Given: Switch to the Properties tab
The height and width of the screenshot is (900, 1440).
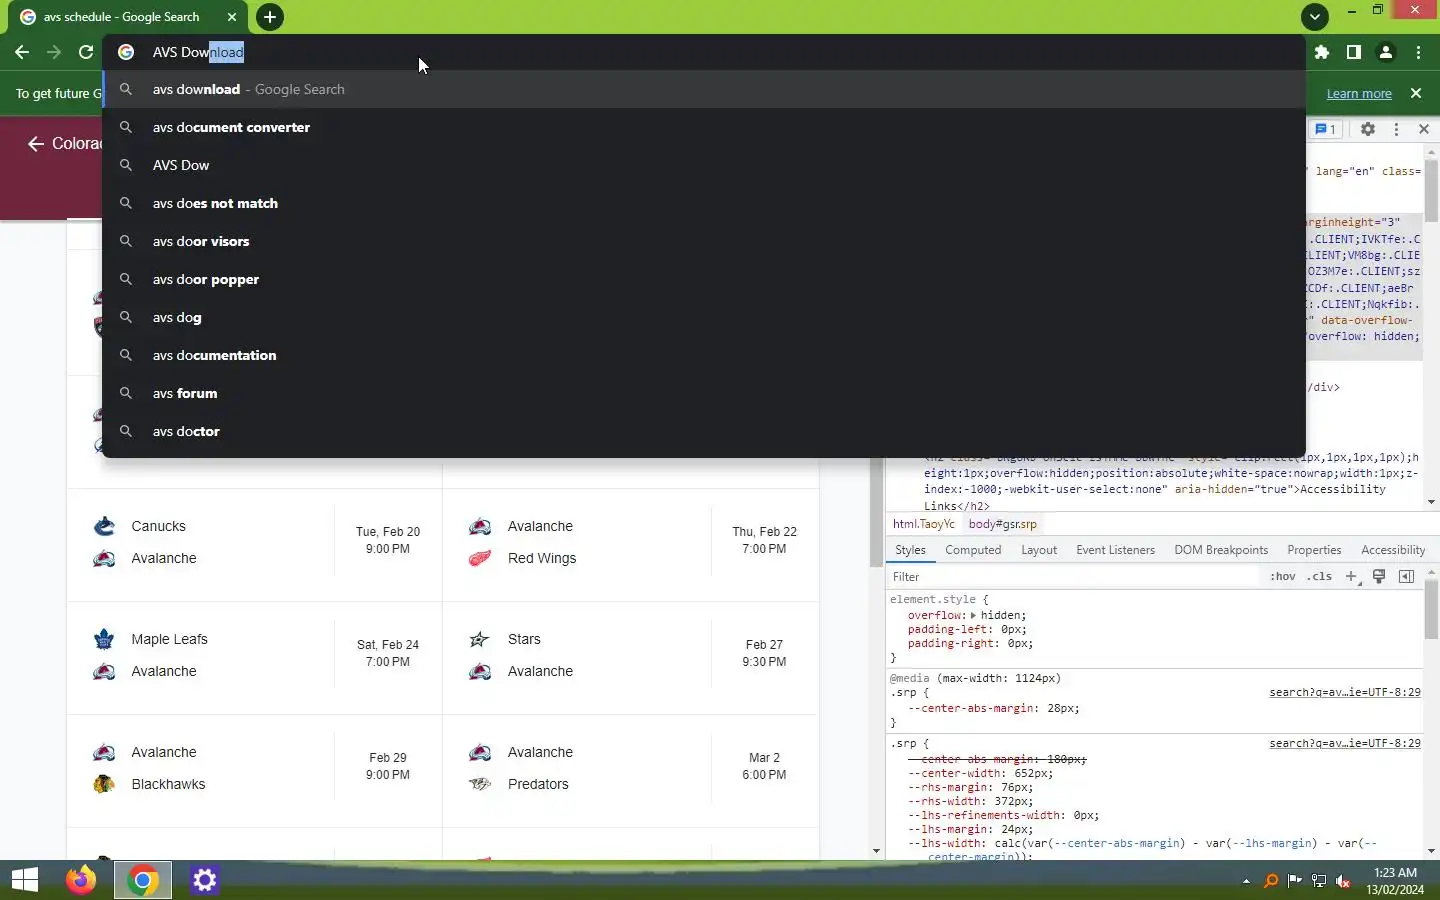Looking at the screenshot, I should point(1314,550).
